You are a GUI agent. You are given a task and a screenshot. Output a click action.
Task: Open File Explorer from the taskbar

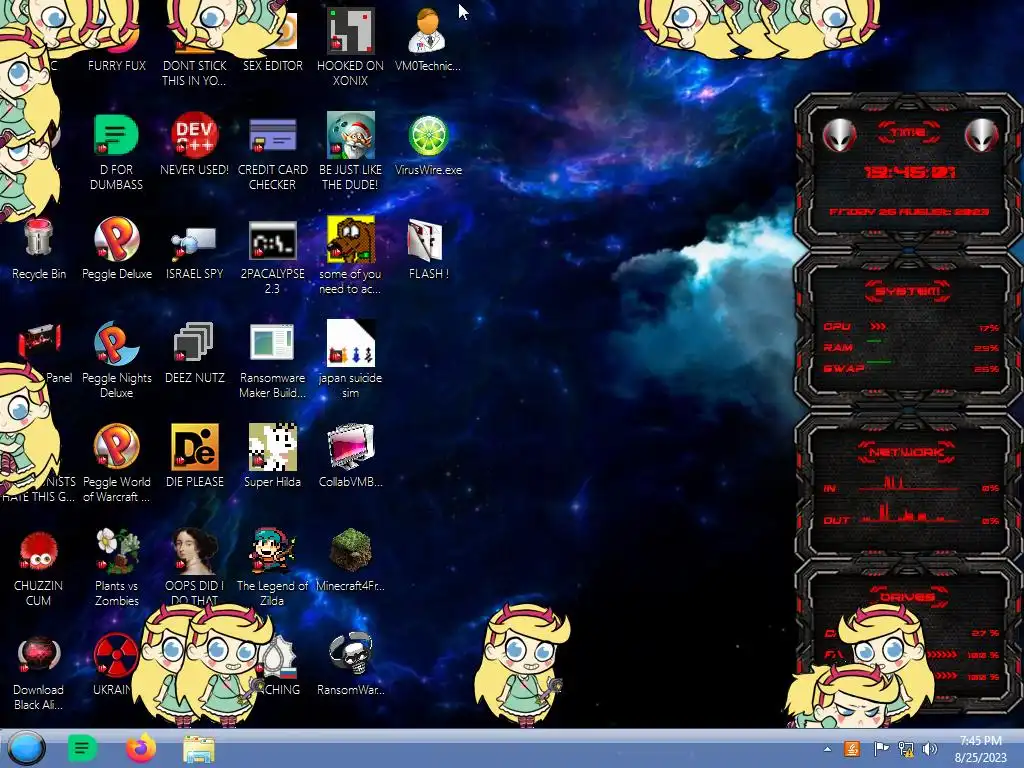(199, 749)
